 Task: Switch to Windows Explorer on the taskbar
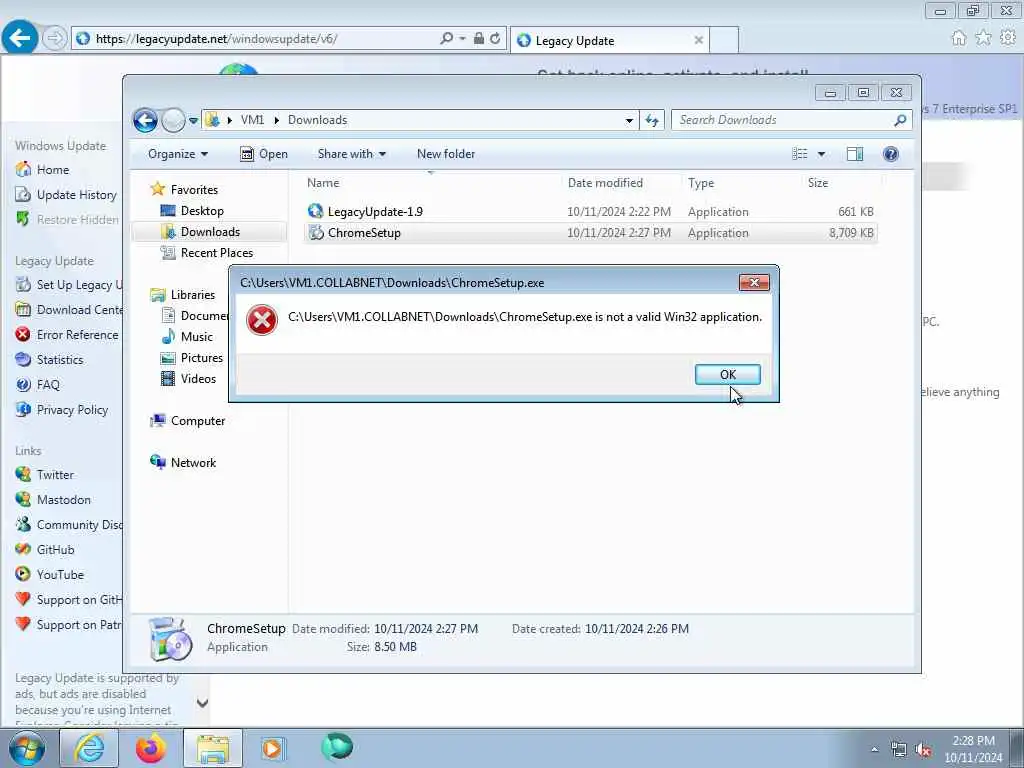tap(213, 748)
